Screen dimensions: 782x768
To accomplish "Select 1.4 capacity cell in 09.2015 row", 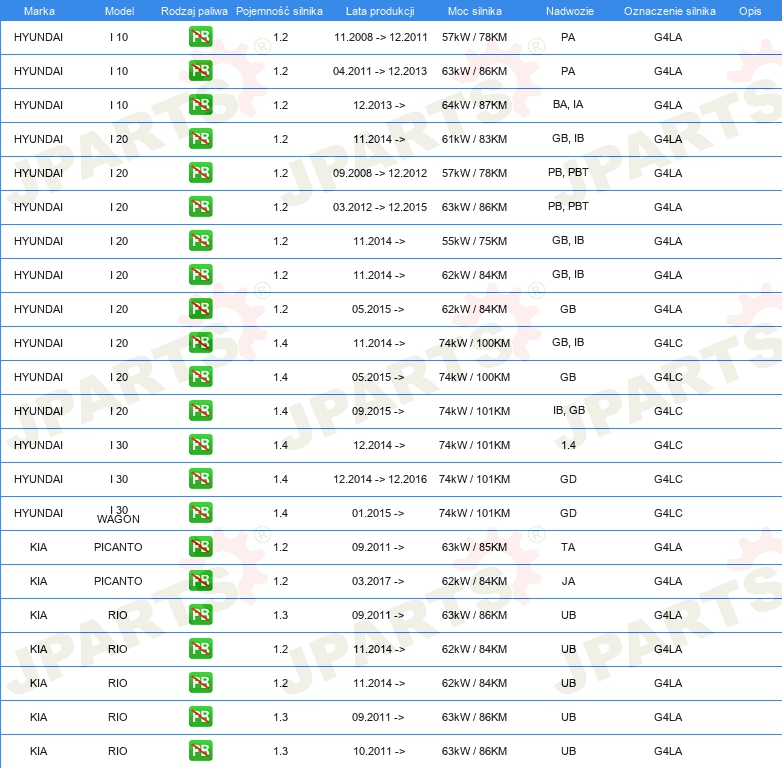I will [x=281, y=410].
